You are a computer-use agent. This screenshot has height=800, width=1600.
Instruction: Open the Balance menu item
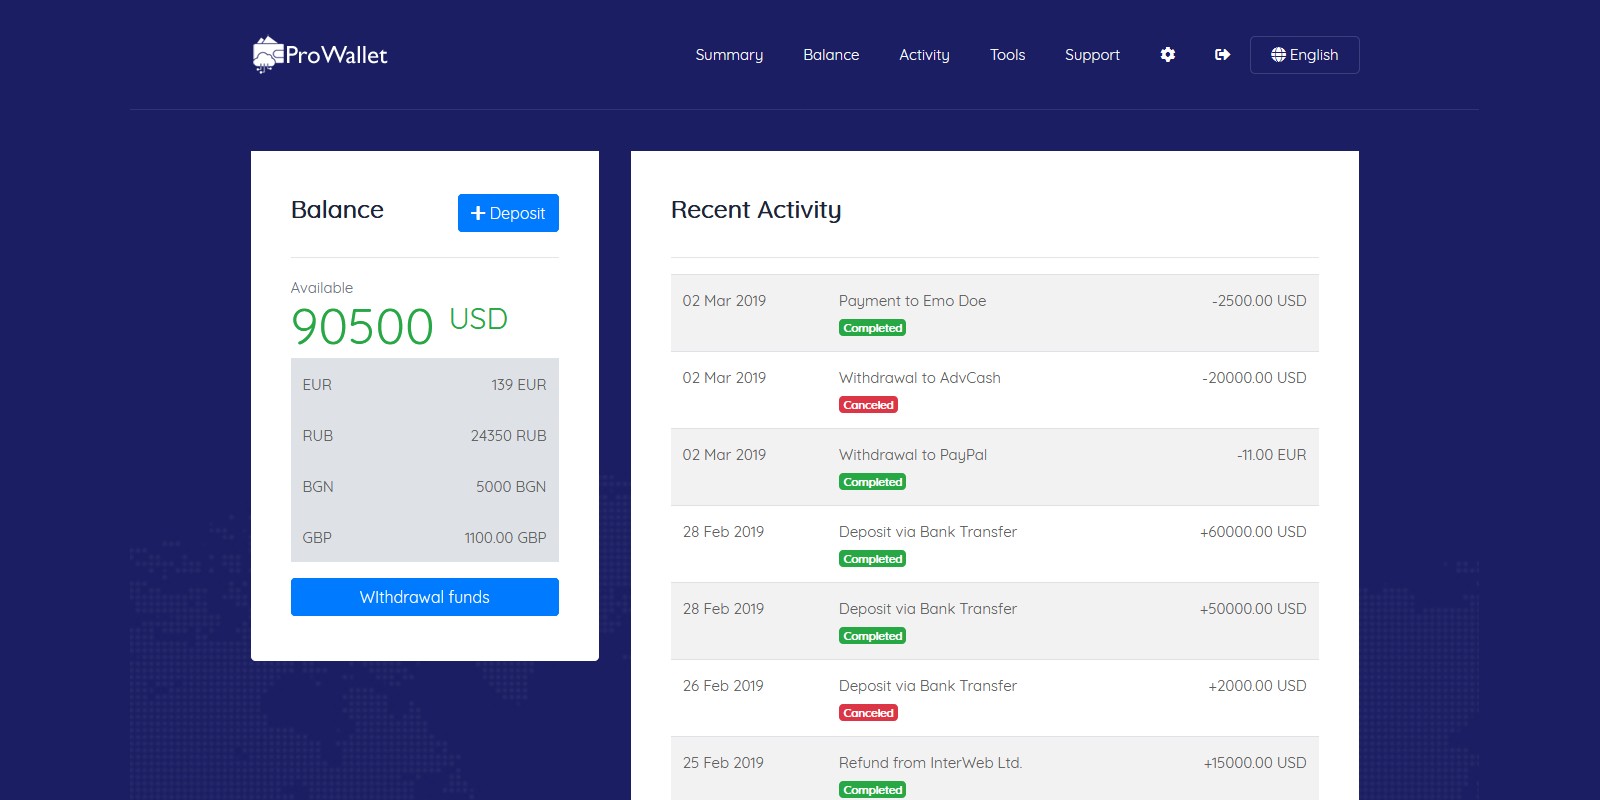(831, 55)
